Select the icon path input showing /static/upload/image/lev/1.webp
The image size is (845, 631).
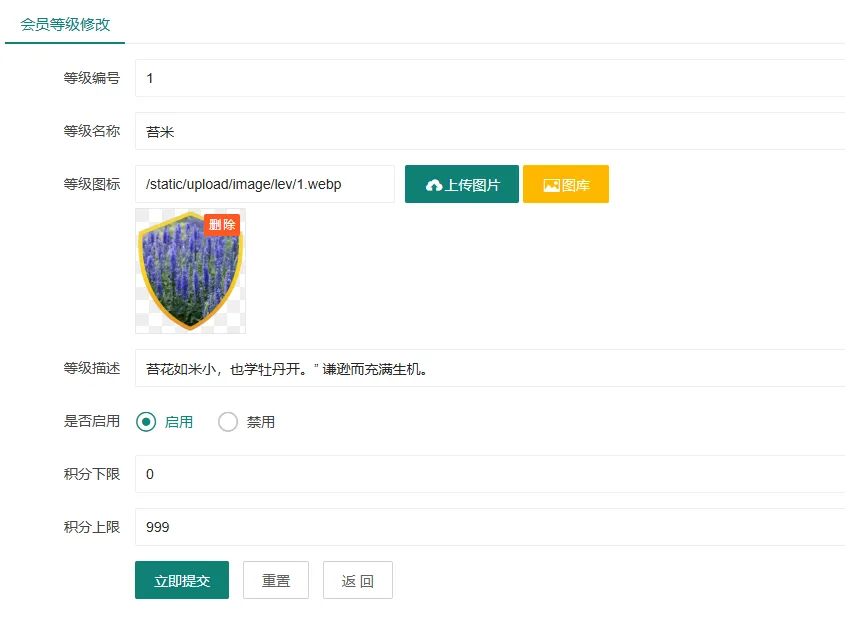tap(264, 183)
